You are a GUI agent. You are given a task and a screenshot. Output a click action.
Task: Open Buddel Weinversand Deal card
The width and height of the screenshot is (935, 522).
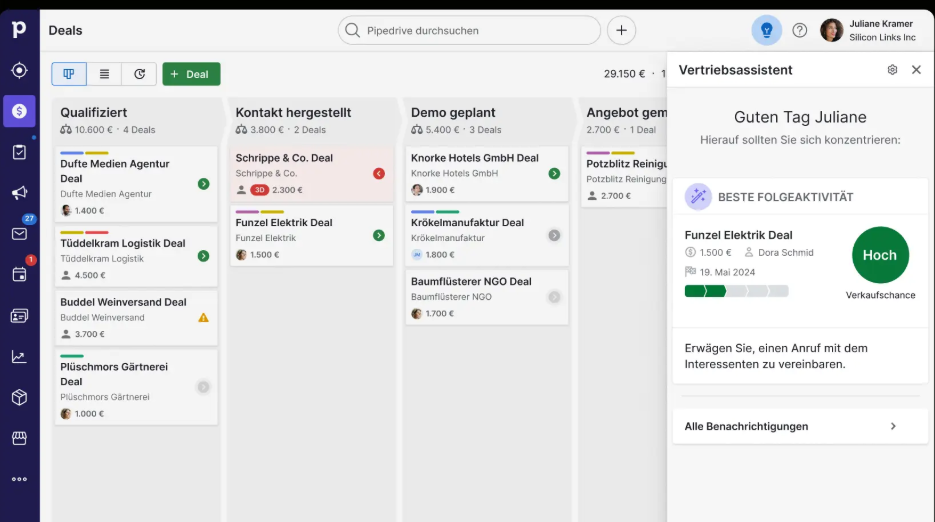pyautogui.click(x=136, y=318)
